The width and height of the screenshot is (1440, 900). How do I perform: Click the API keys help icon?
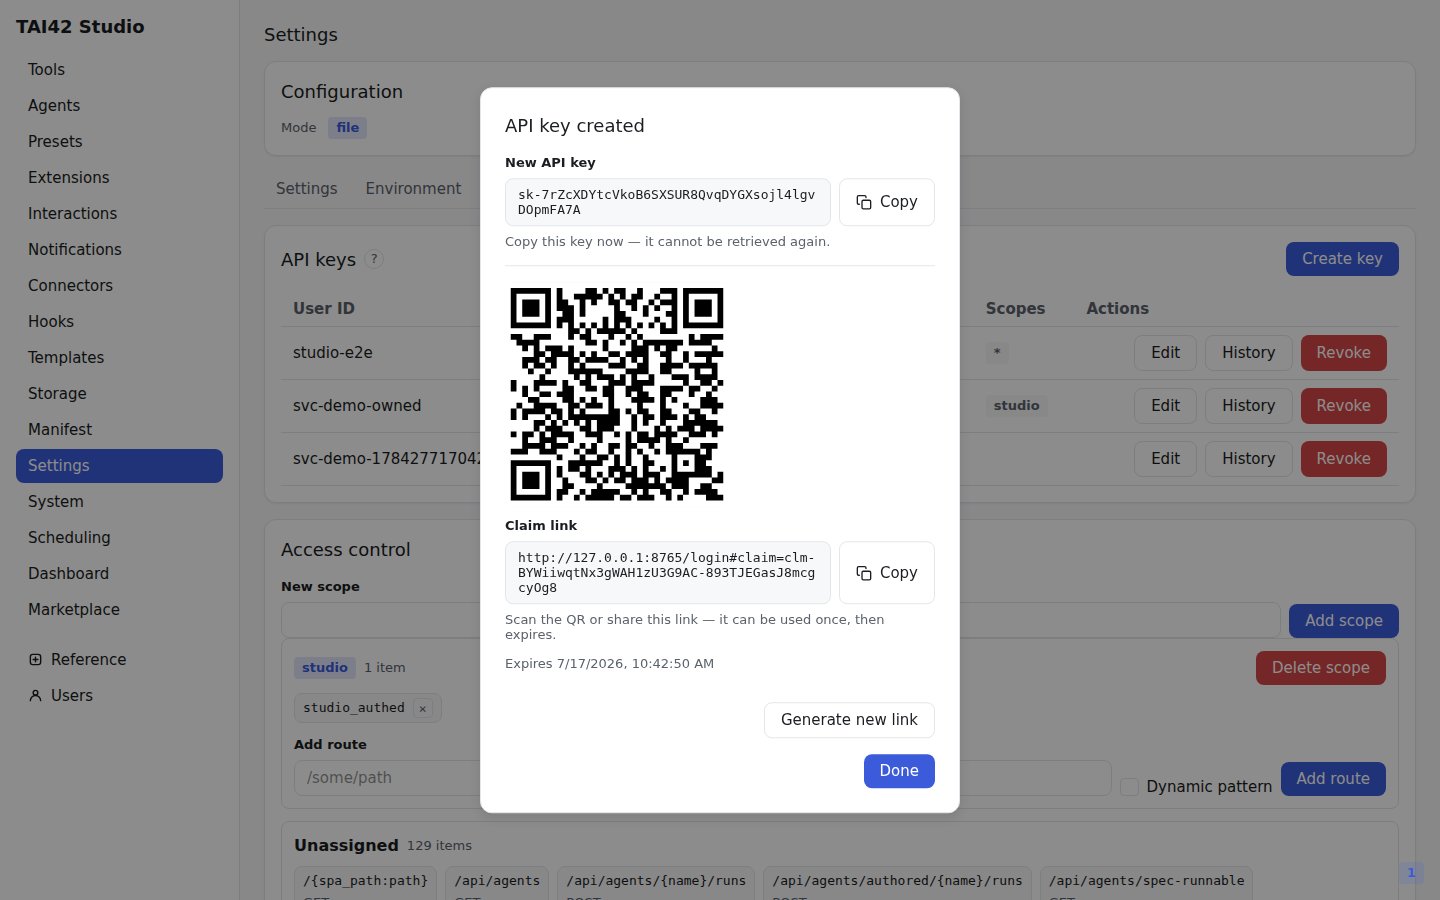[x=374, y=259]
